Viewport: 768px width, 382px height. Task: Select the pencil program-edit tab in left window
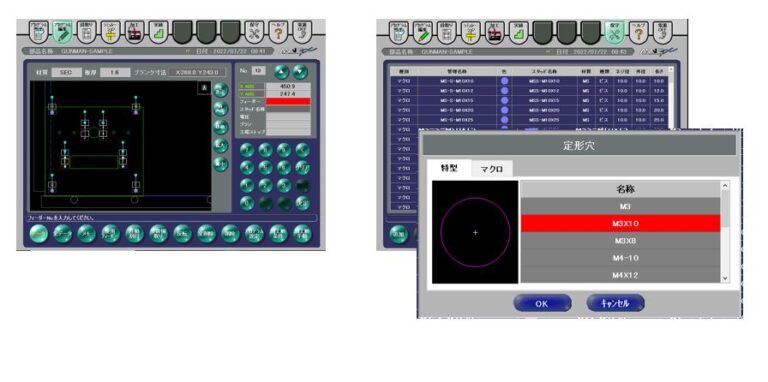coord(62,32)
